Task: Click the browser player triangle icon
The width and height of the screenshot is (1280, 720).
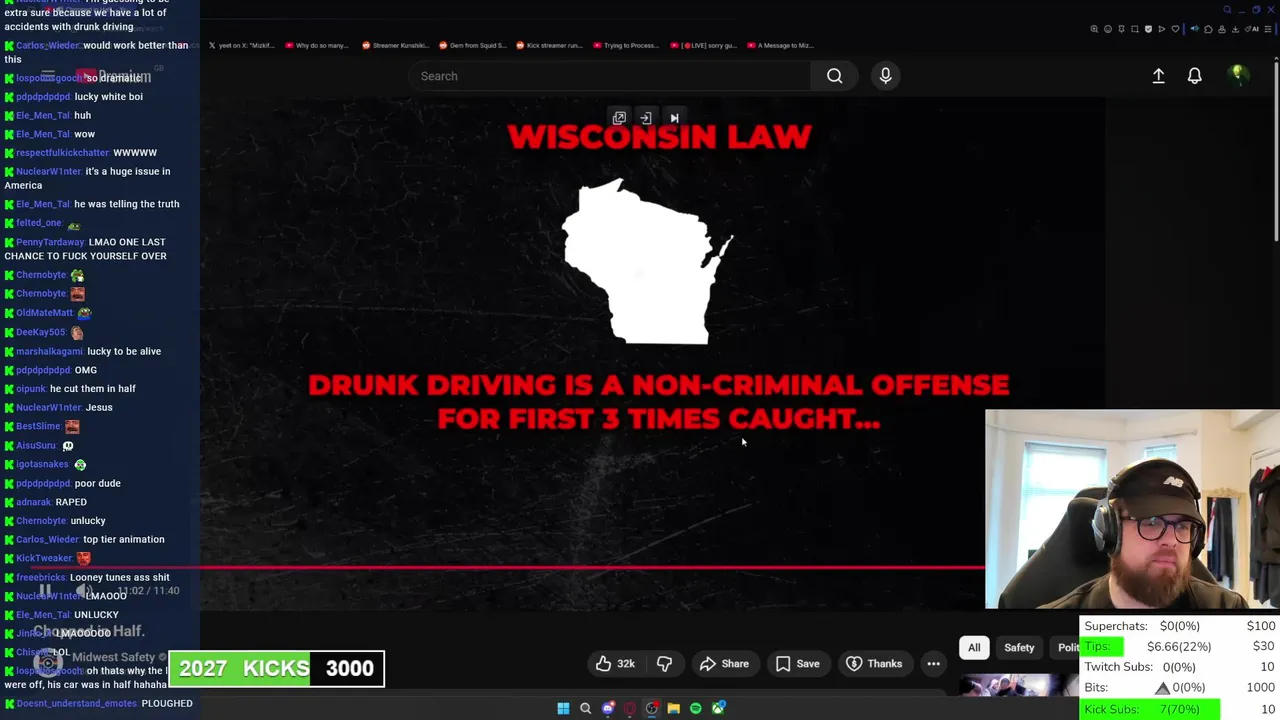Action: [x=1162, y=29]
